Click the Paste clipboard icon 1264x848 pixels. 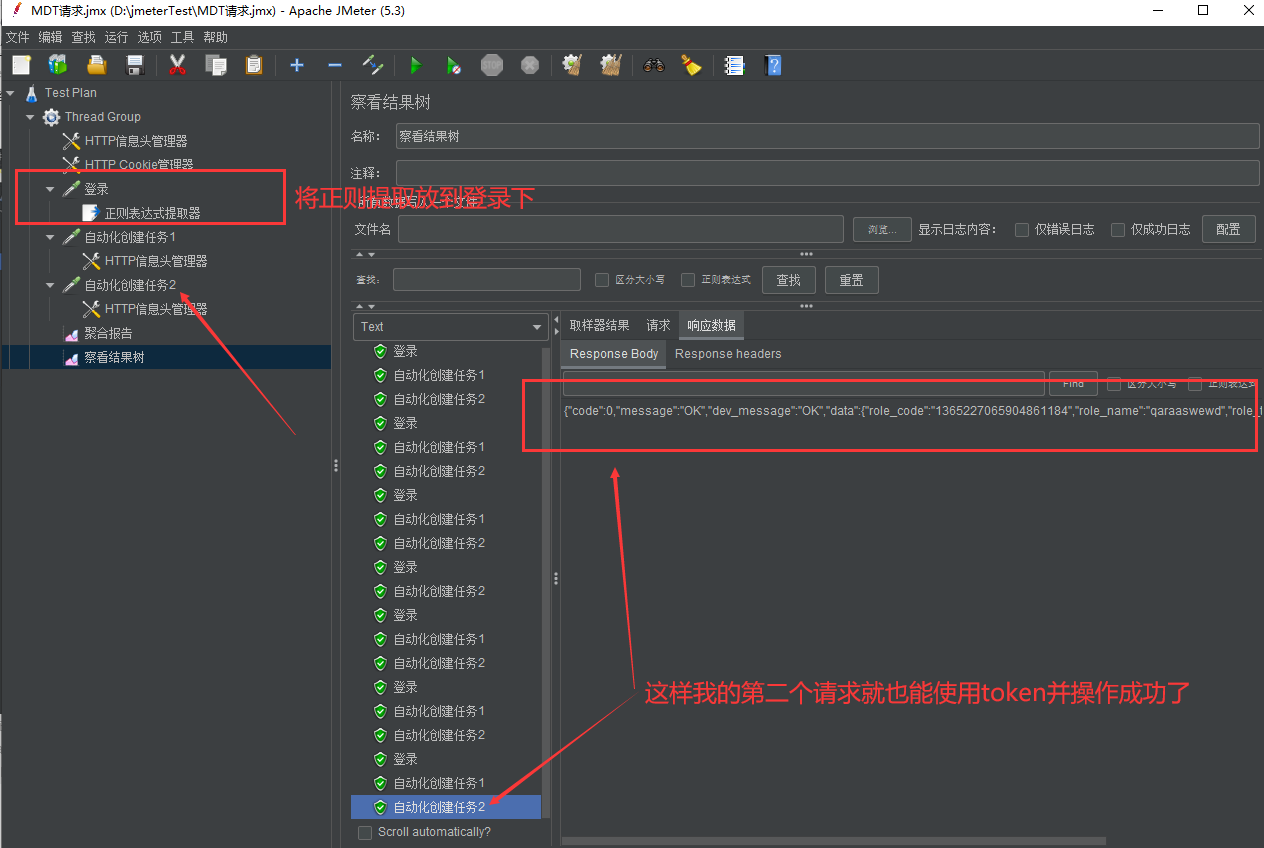254,65
